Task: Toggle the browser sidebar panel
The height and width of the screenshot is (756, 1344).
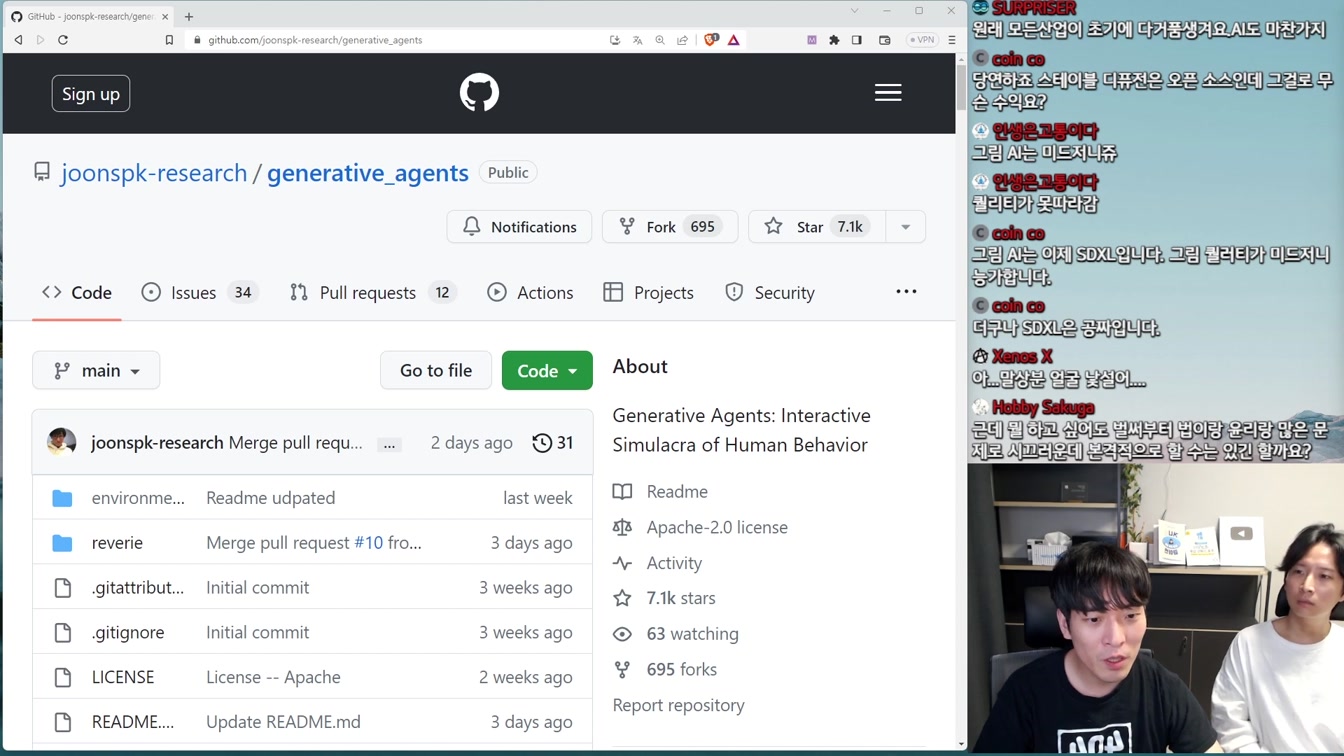Action: coord(857,40)
